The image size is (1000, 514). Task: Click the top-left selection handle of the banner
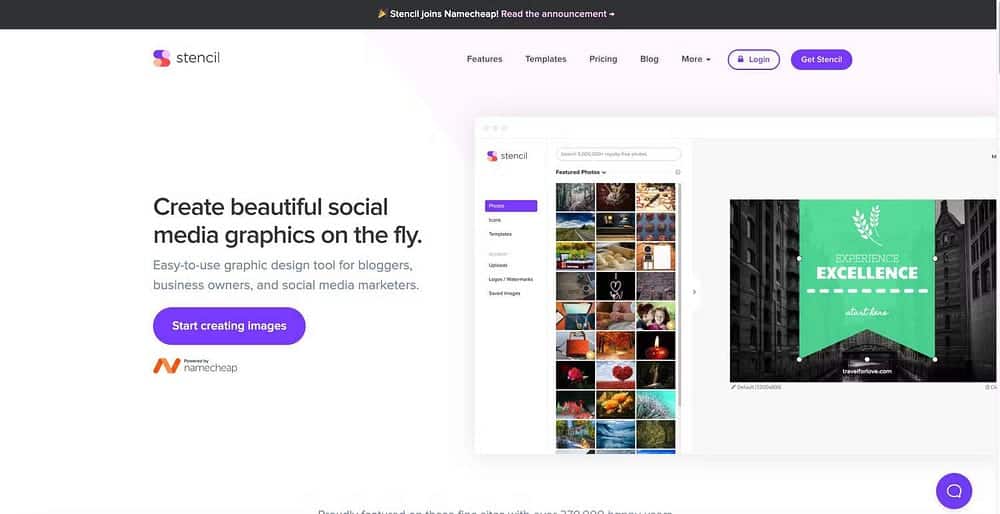pyautogui.click(x=799, y=258)
